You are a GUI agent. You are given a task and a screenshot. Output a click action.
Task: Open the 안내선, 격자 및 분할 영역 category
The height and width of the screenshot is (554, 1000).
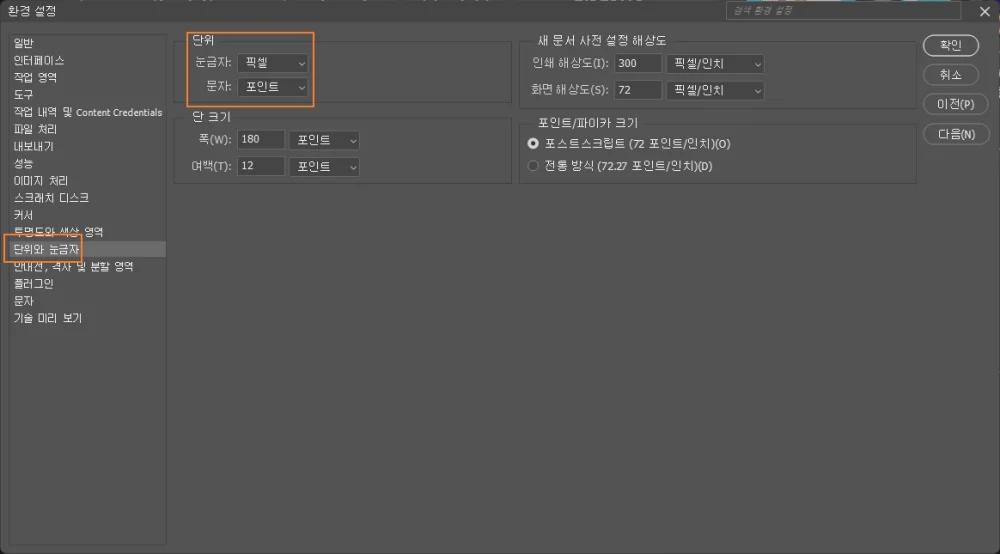tap(73, 267)
